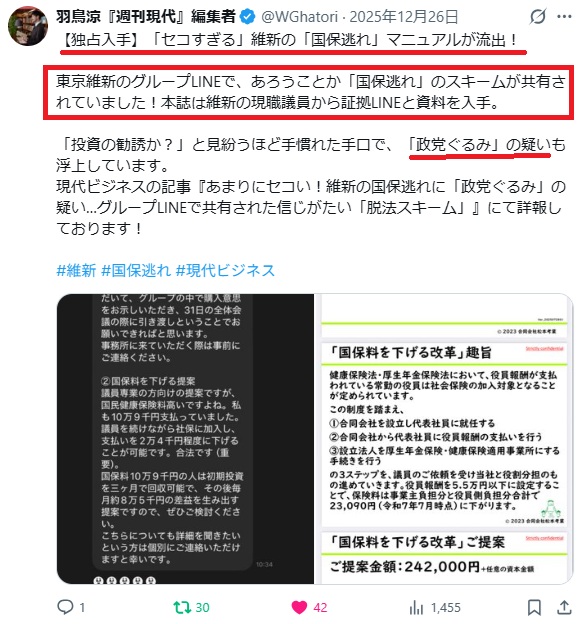
Task: Click the green retweet icon
Action: (182, 607)
